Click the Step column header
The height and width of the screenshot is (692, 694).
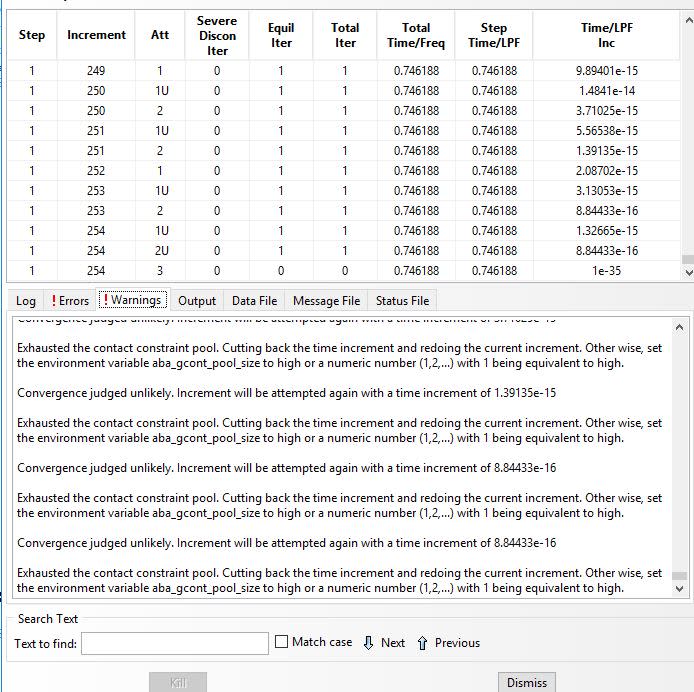[x=32, y=35]
